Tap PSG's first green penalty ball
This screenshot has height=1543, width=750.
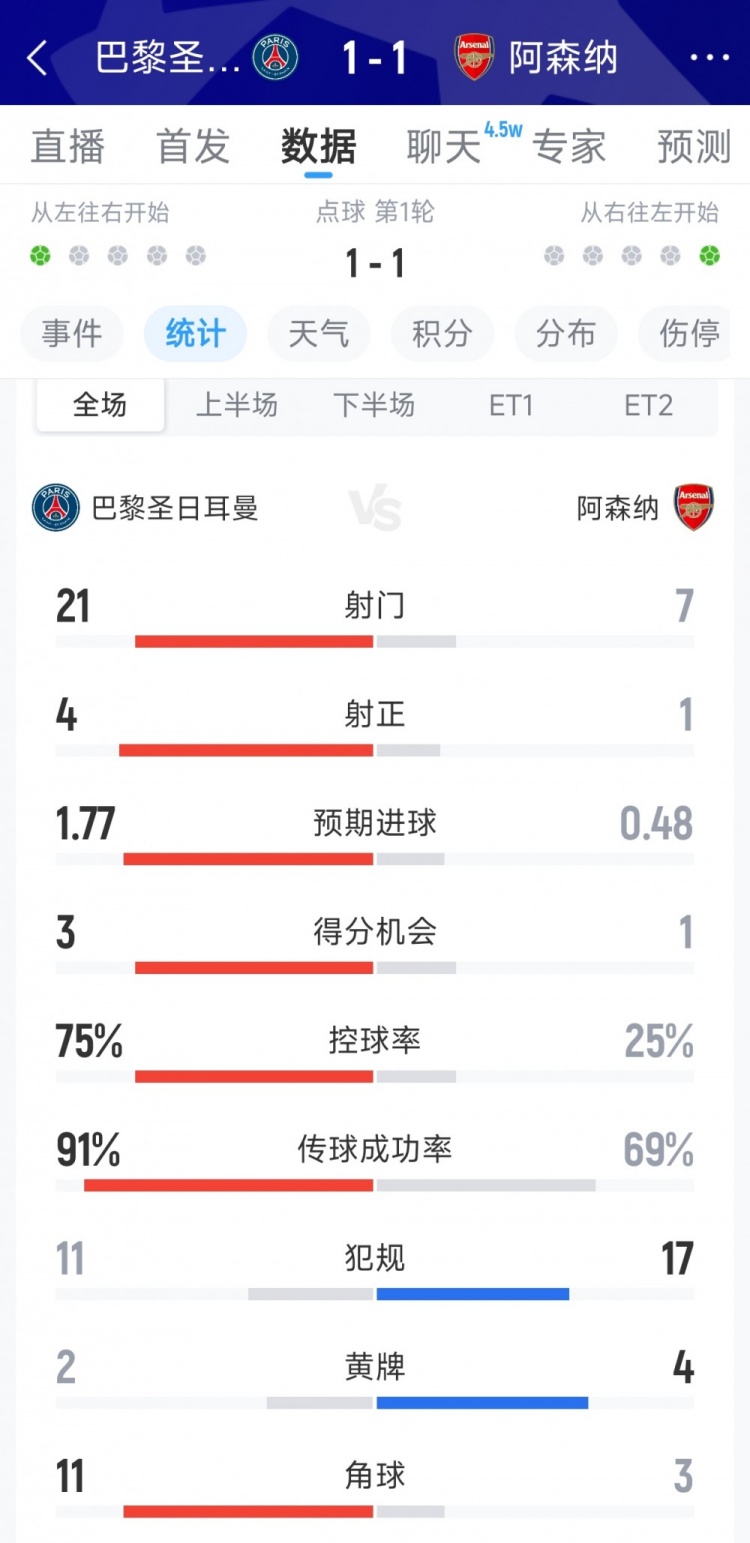point(40,256)
